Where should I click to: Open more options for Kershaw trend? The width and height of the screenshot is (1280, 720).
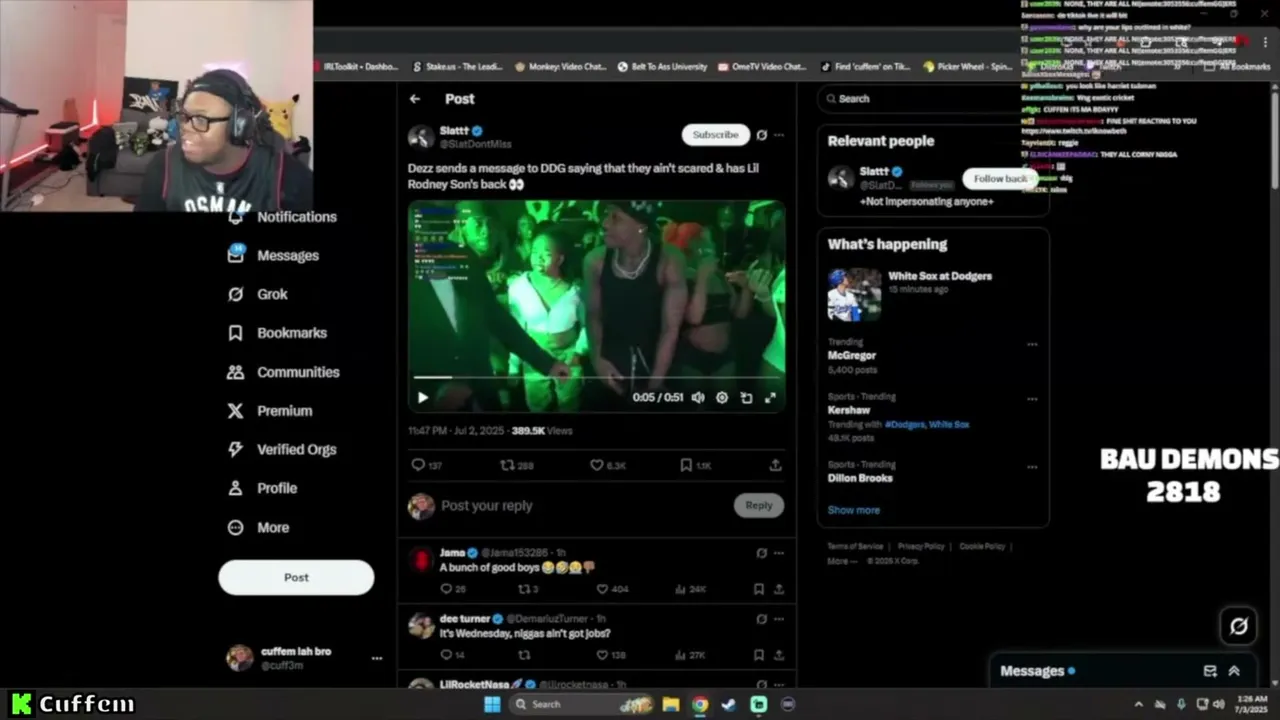point(1032,399)
